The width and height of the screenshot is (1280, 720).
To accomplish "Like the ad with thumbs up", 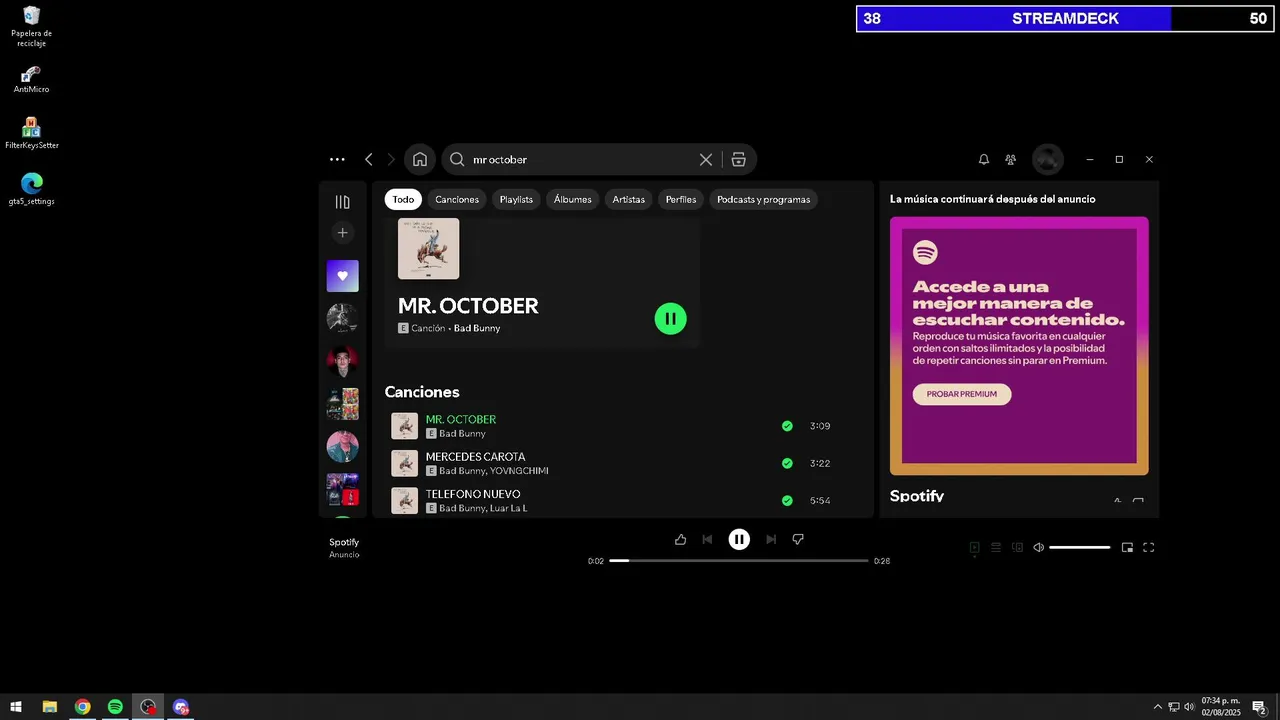I will 681,540.
